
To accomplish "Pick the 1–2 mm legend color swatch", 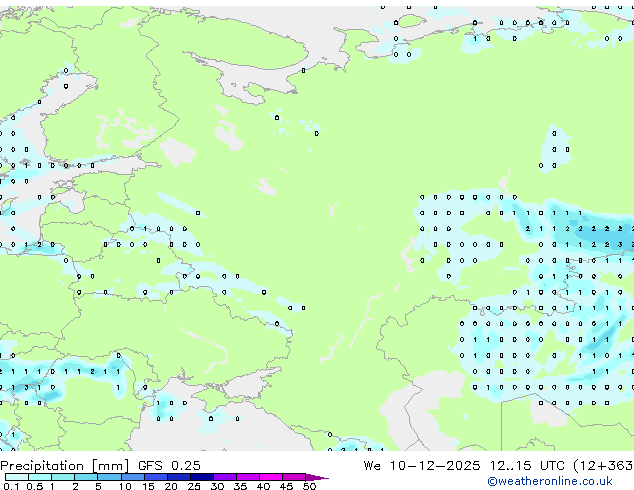I will tap(63, 477).
